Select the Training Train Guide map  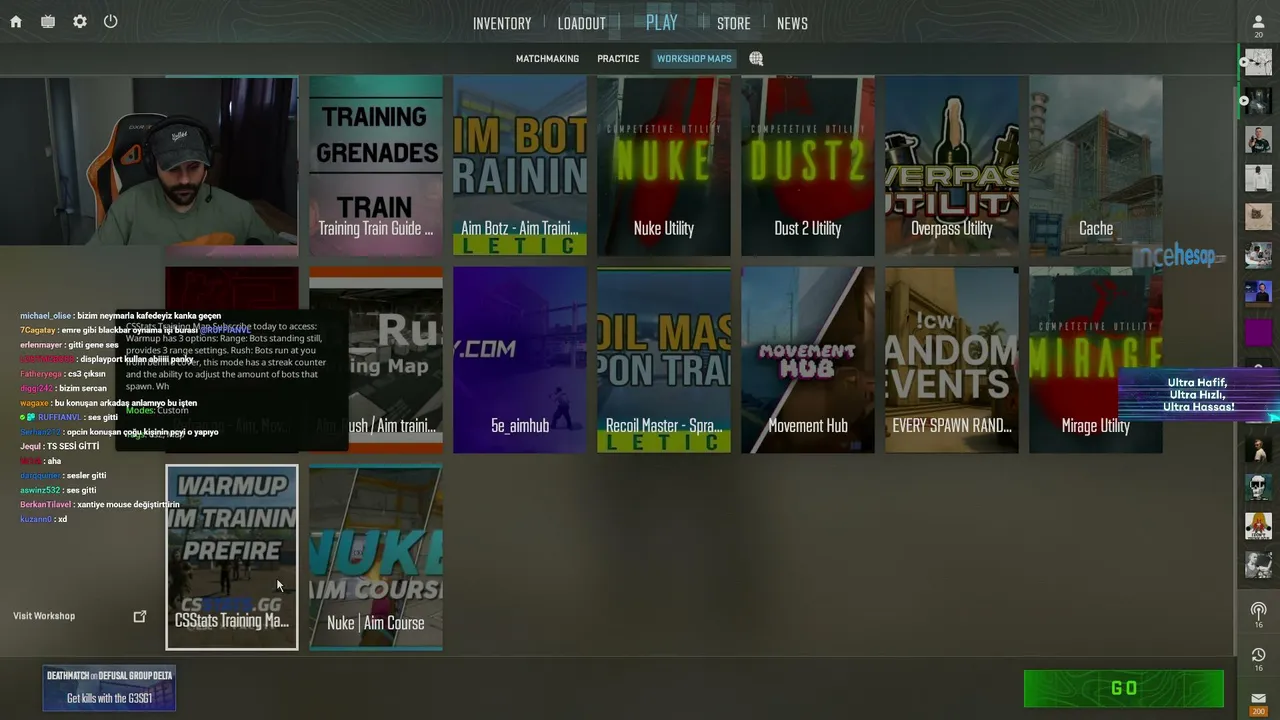pos(376,166)
